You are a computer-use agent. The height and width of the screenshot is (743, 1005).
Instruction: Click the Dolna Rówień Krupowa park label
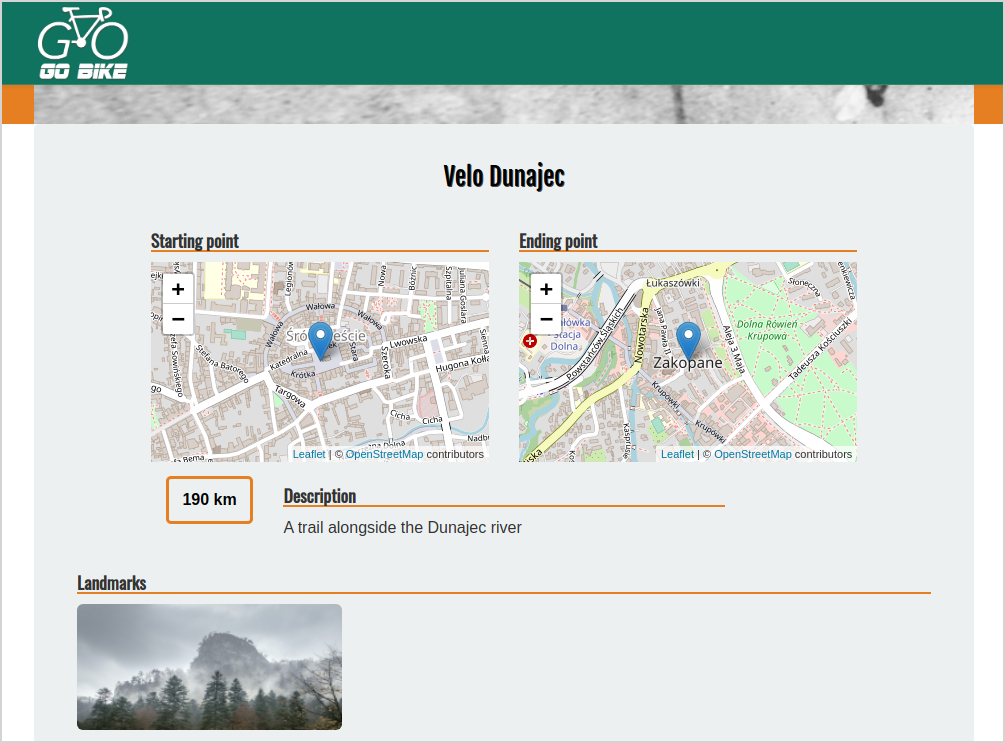767,330
